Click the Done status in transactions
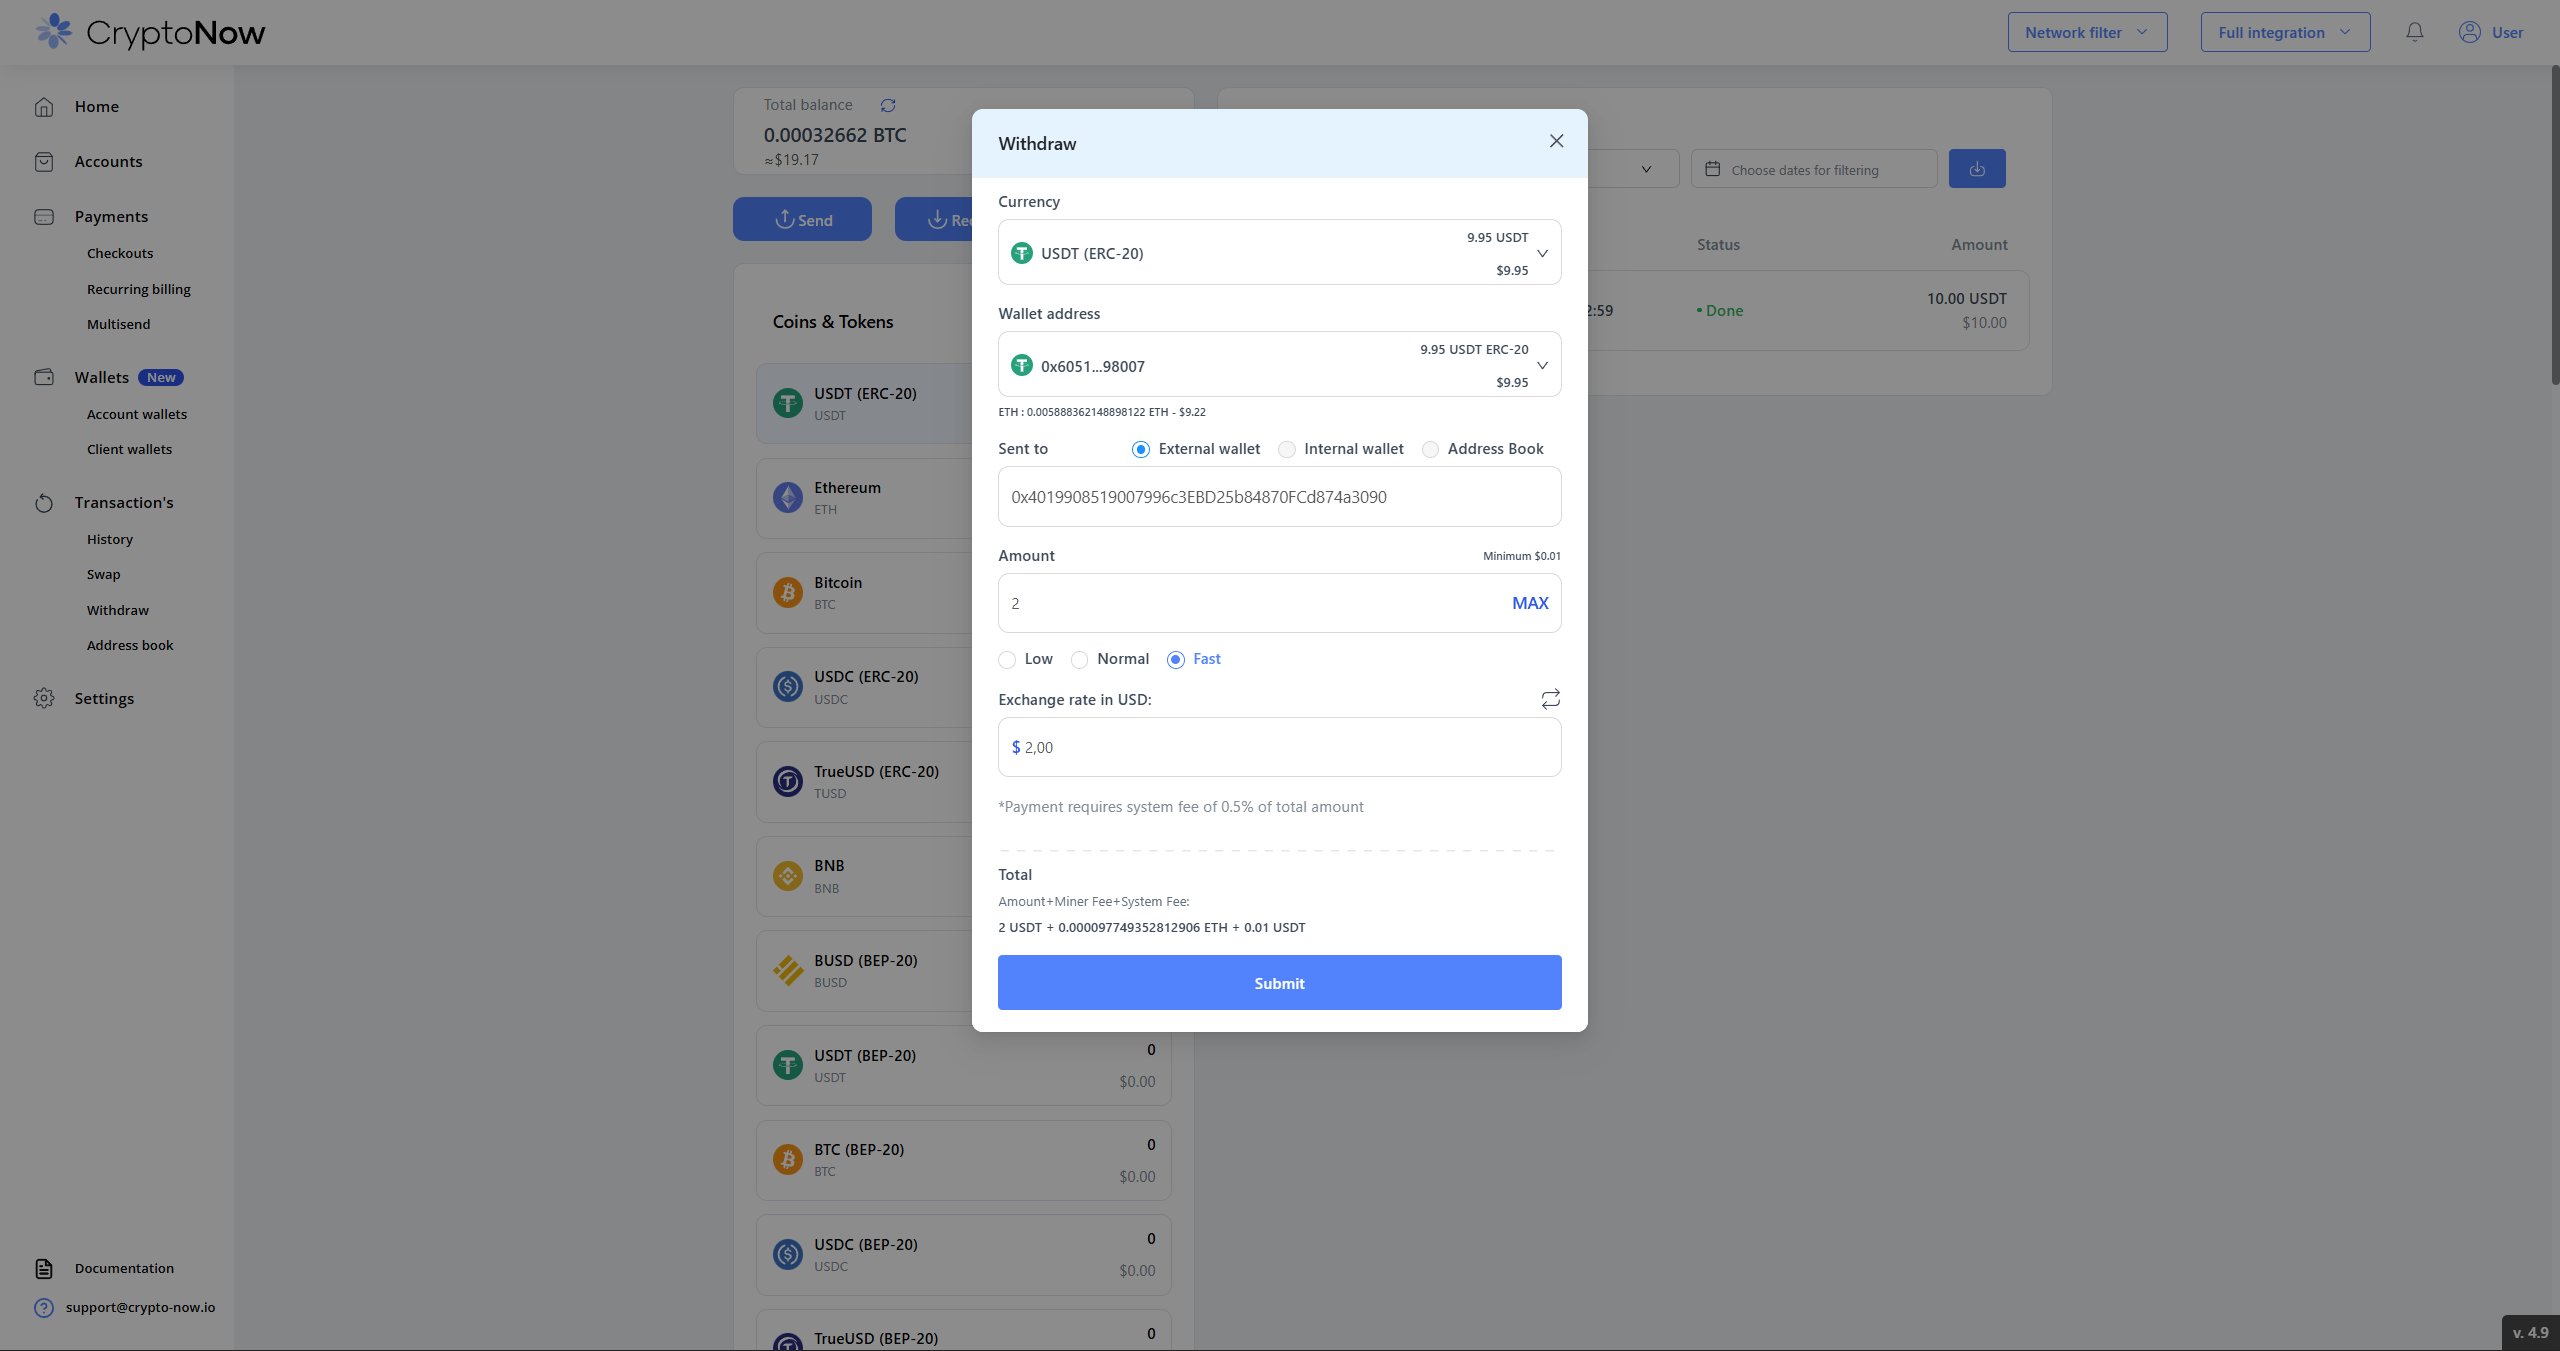Screen dimensions: 2560x1351 pyautogui.click(x=1720, y=311)
